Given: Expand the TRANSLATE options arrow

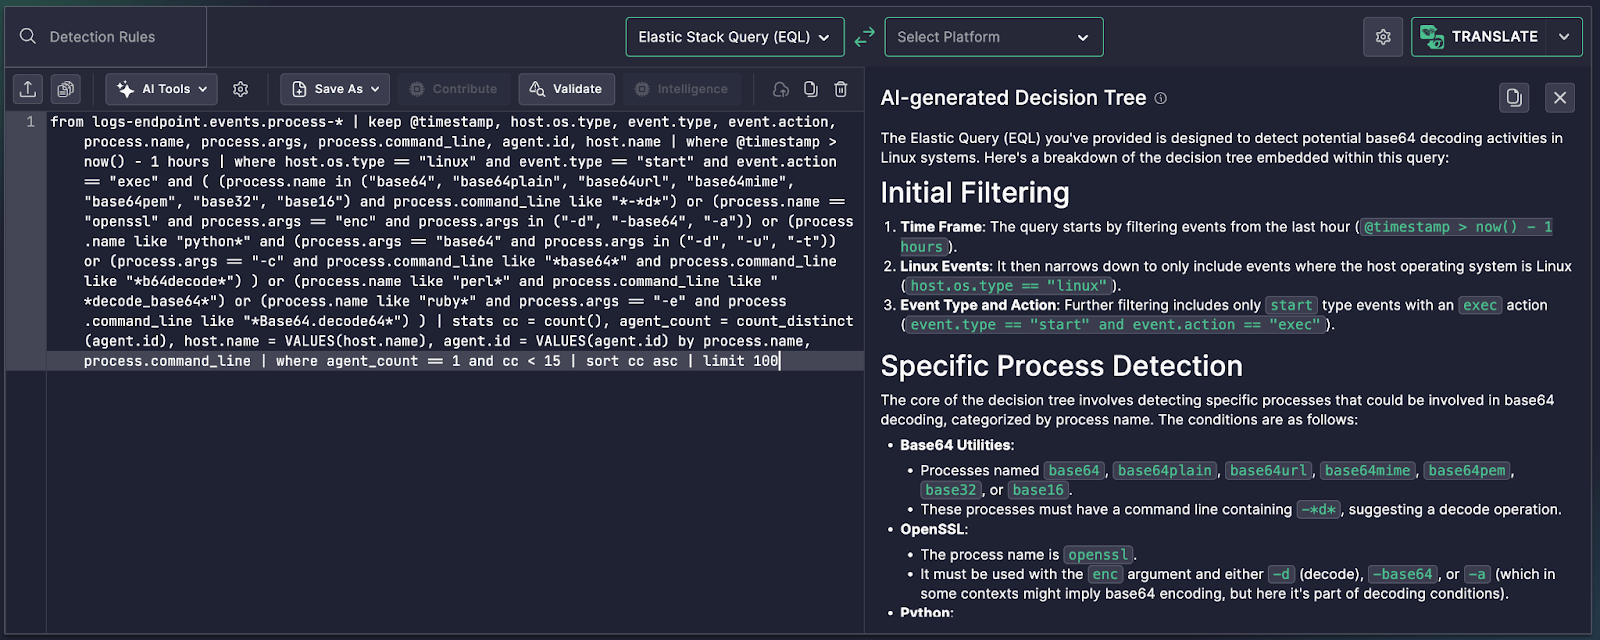Looking at the screenshot, I should [x=1564, y=37].
